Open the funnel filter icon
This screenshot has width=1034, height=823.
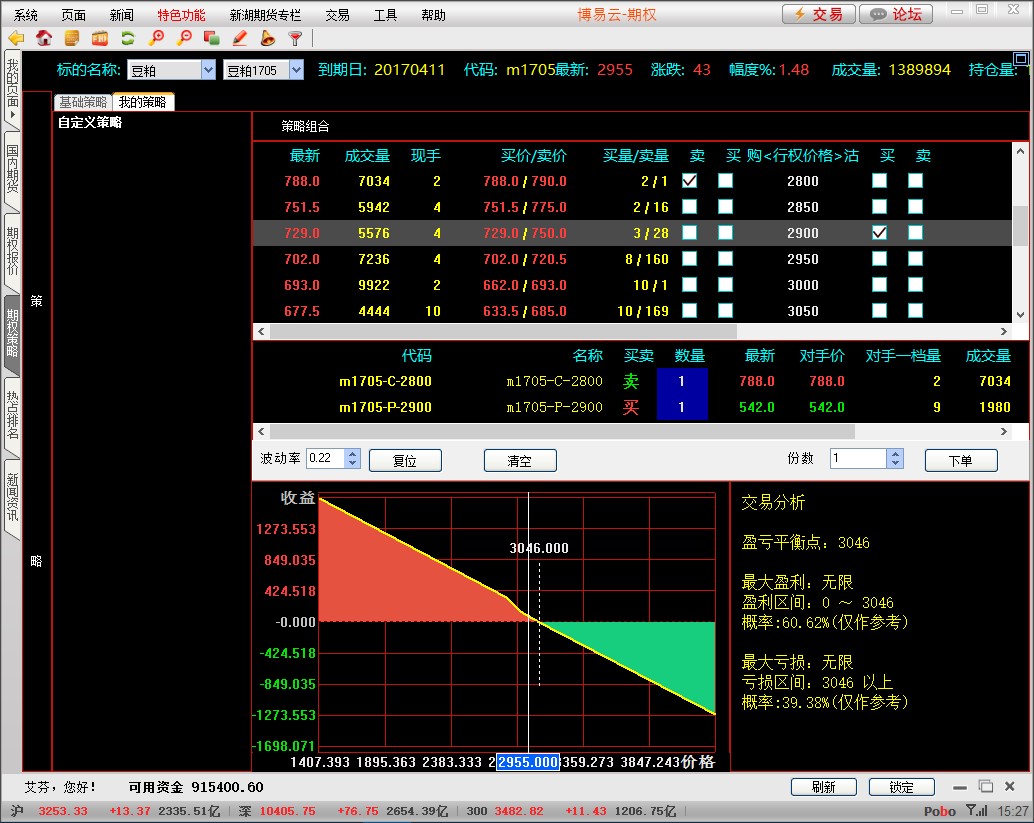click(295, 39)
